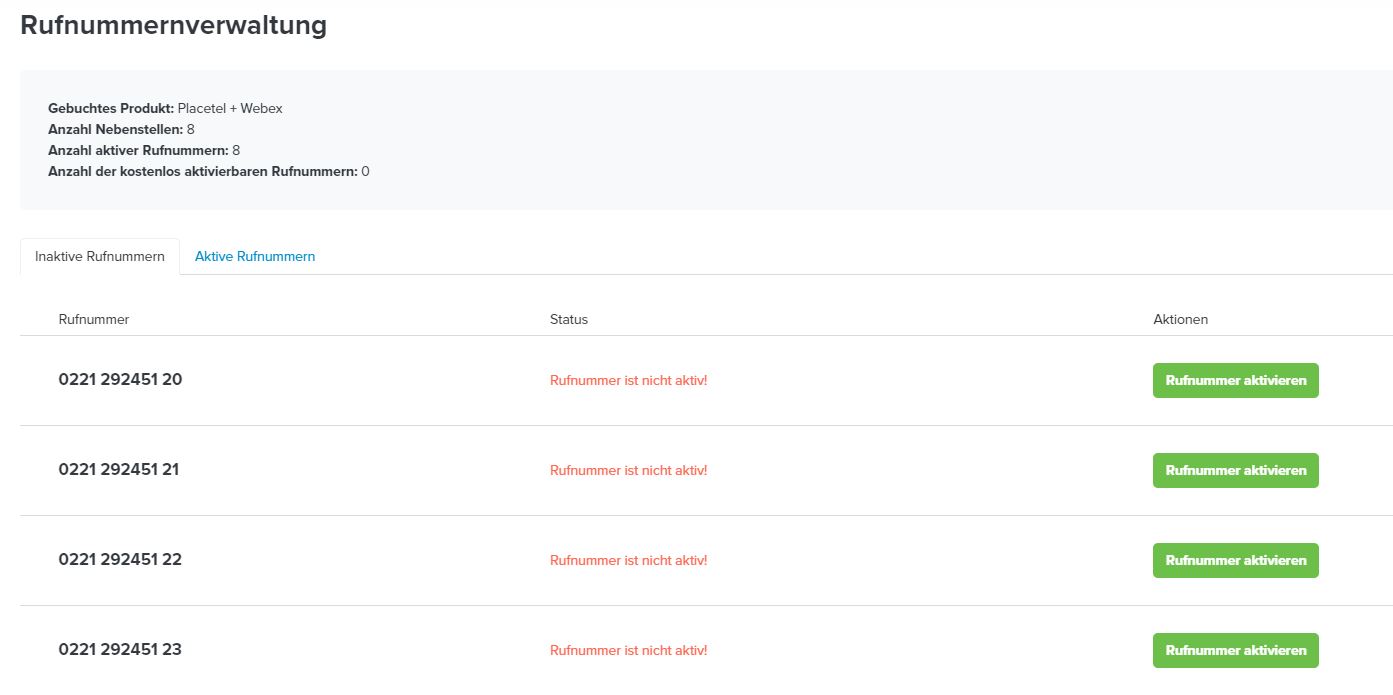Switch to the Aktive Rufnummern tab
Screen dimensions: 1393x695
pyautogui.click(x=255, y=257)
